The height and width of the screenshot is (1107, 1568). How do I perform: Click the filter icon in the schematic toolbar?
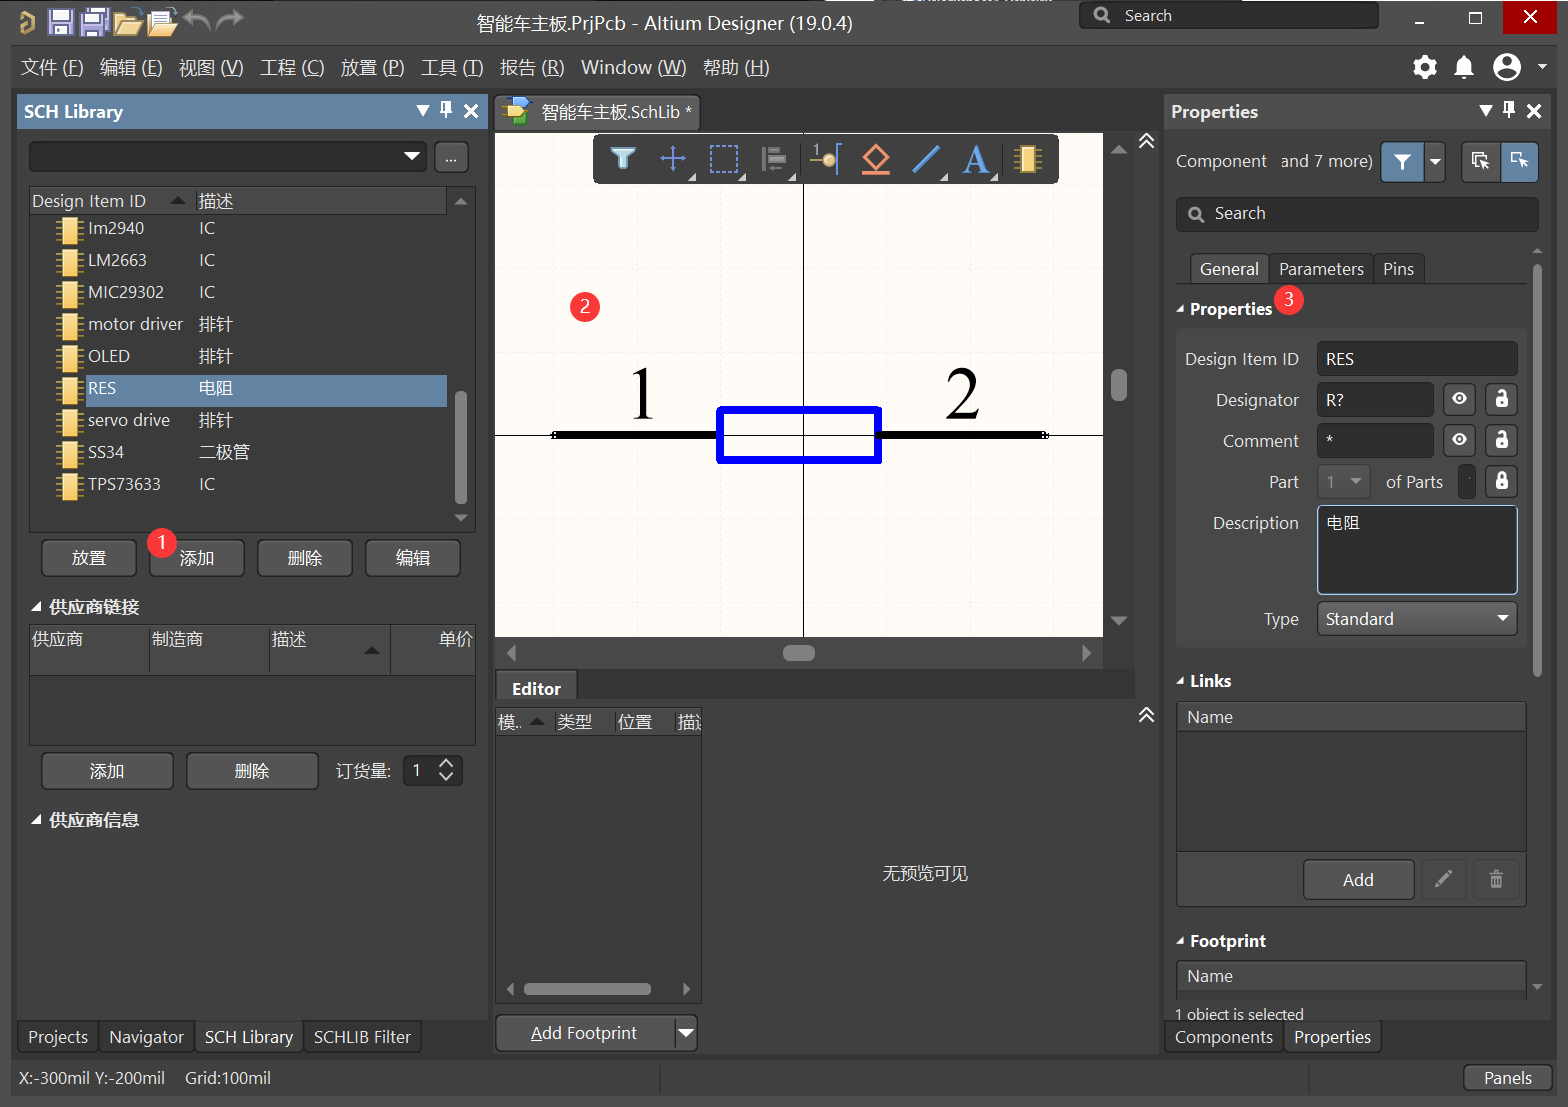[623, 159]
